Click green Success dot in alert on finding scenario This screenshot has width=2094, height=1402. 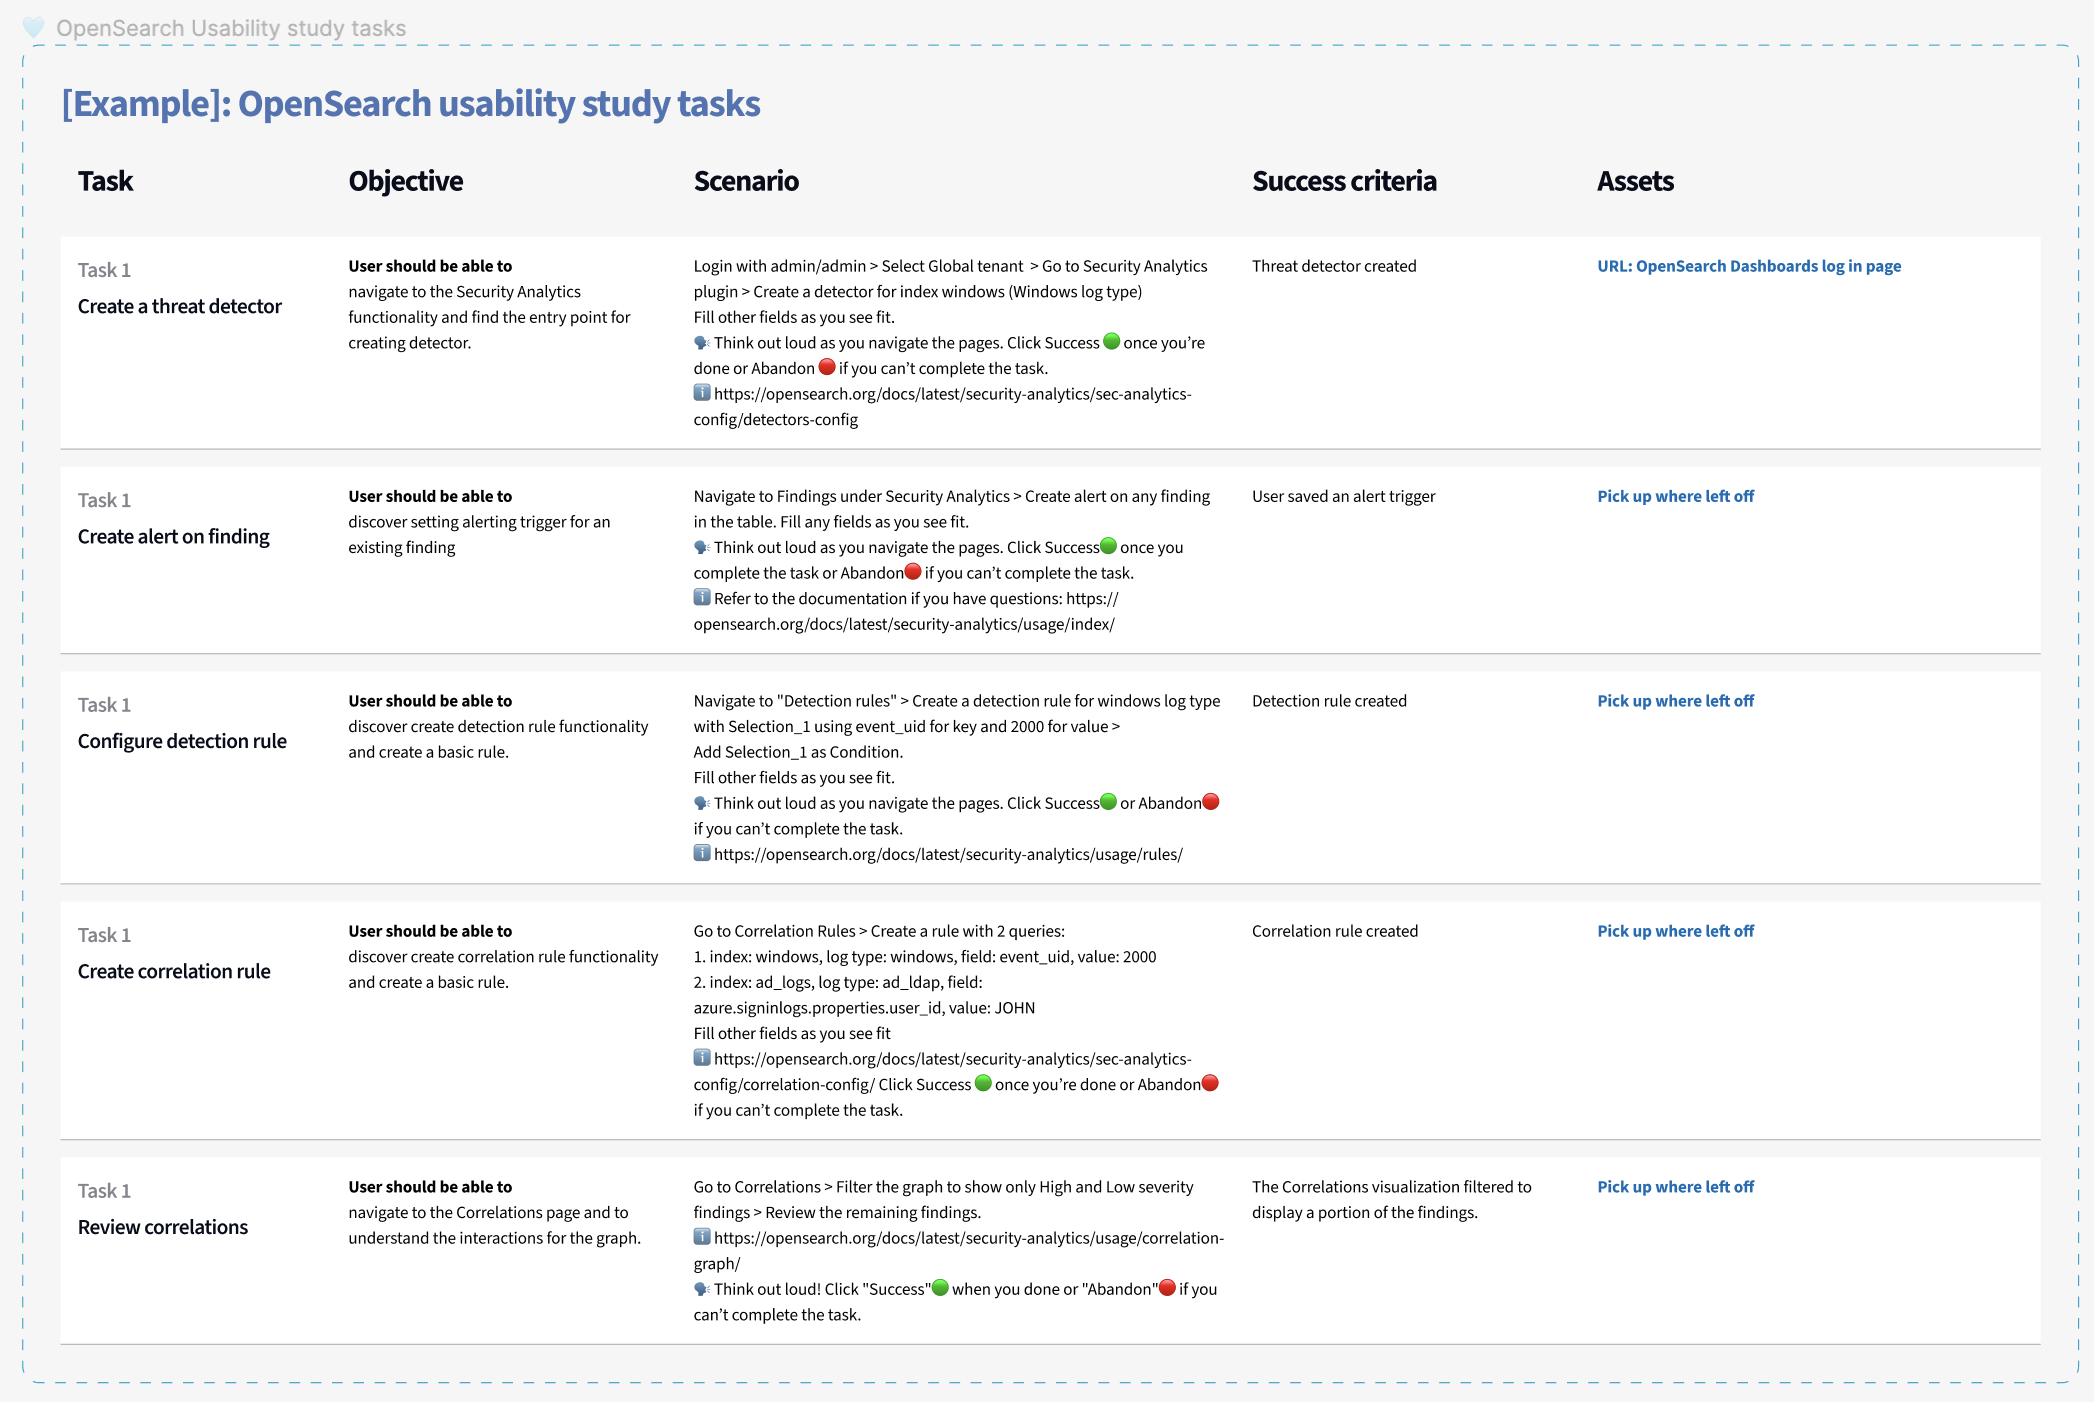[1108, 546]
